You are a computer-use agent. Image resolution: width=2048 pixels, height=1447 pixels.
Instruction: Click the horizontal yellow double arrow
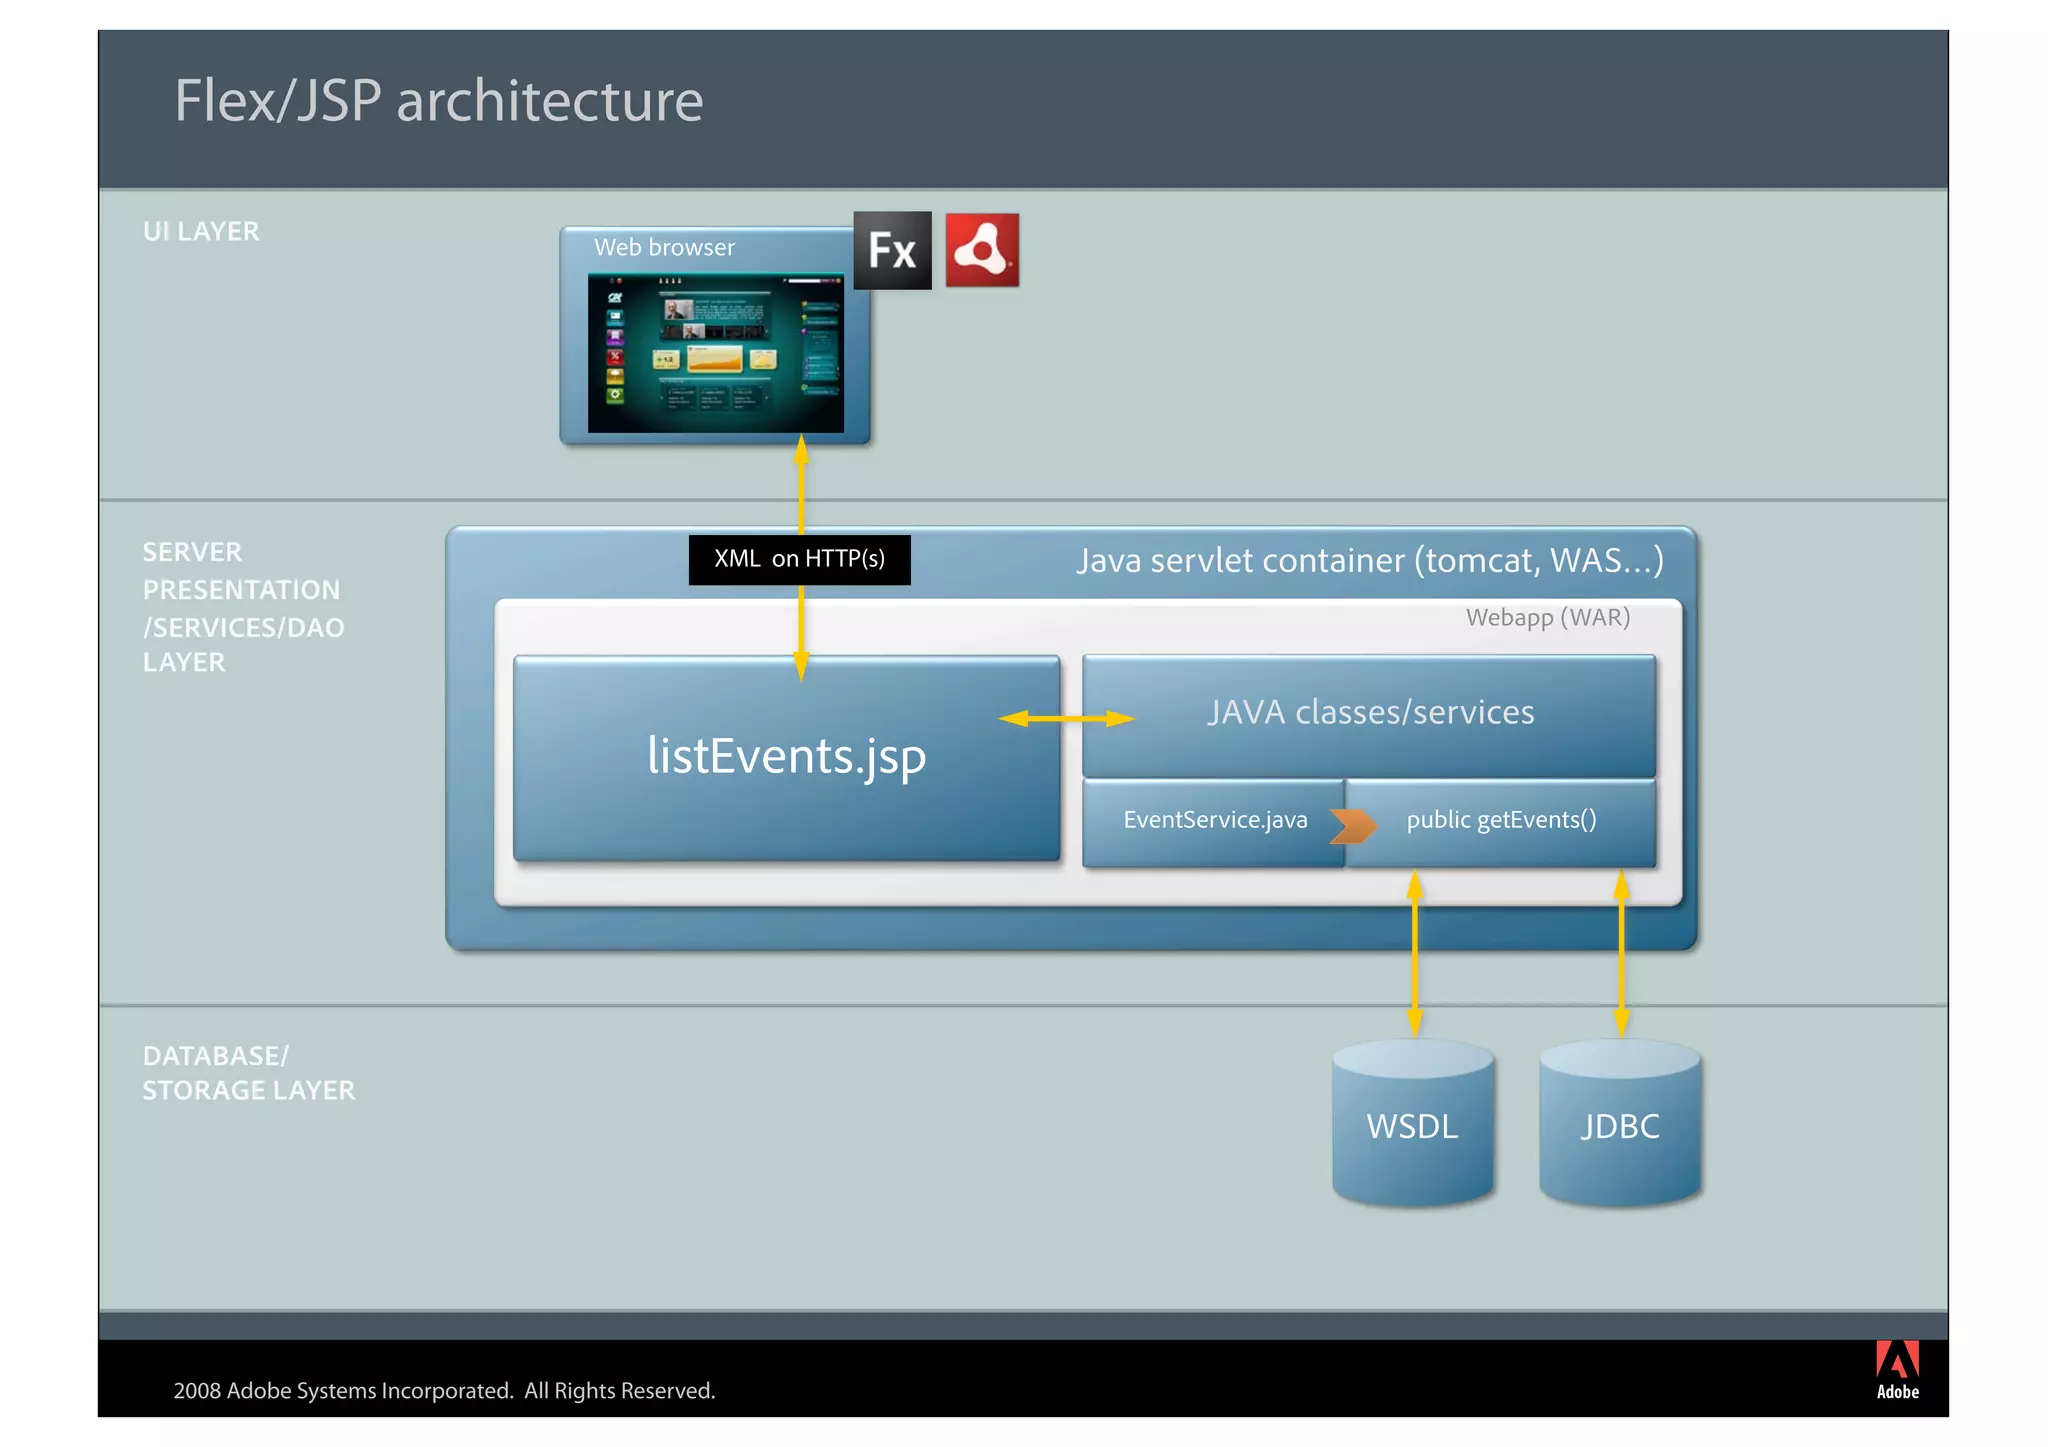tap(1066, 718)
